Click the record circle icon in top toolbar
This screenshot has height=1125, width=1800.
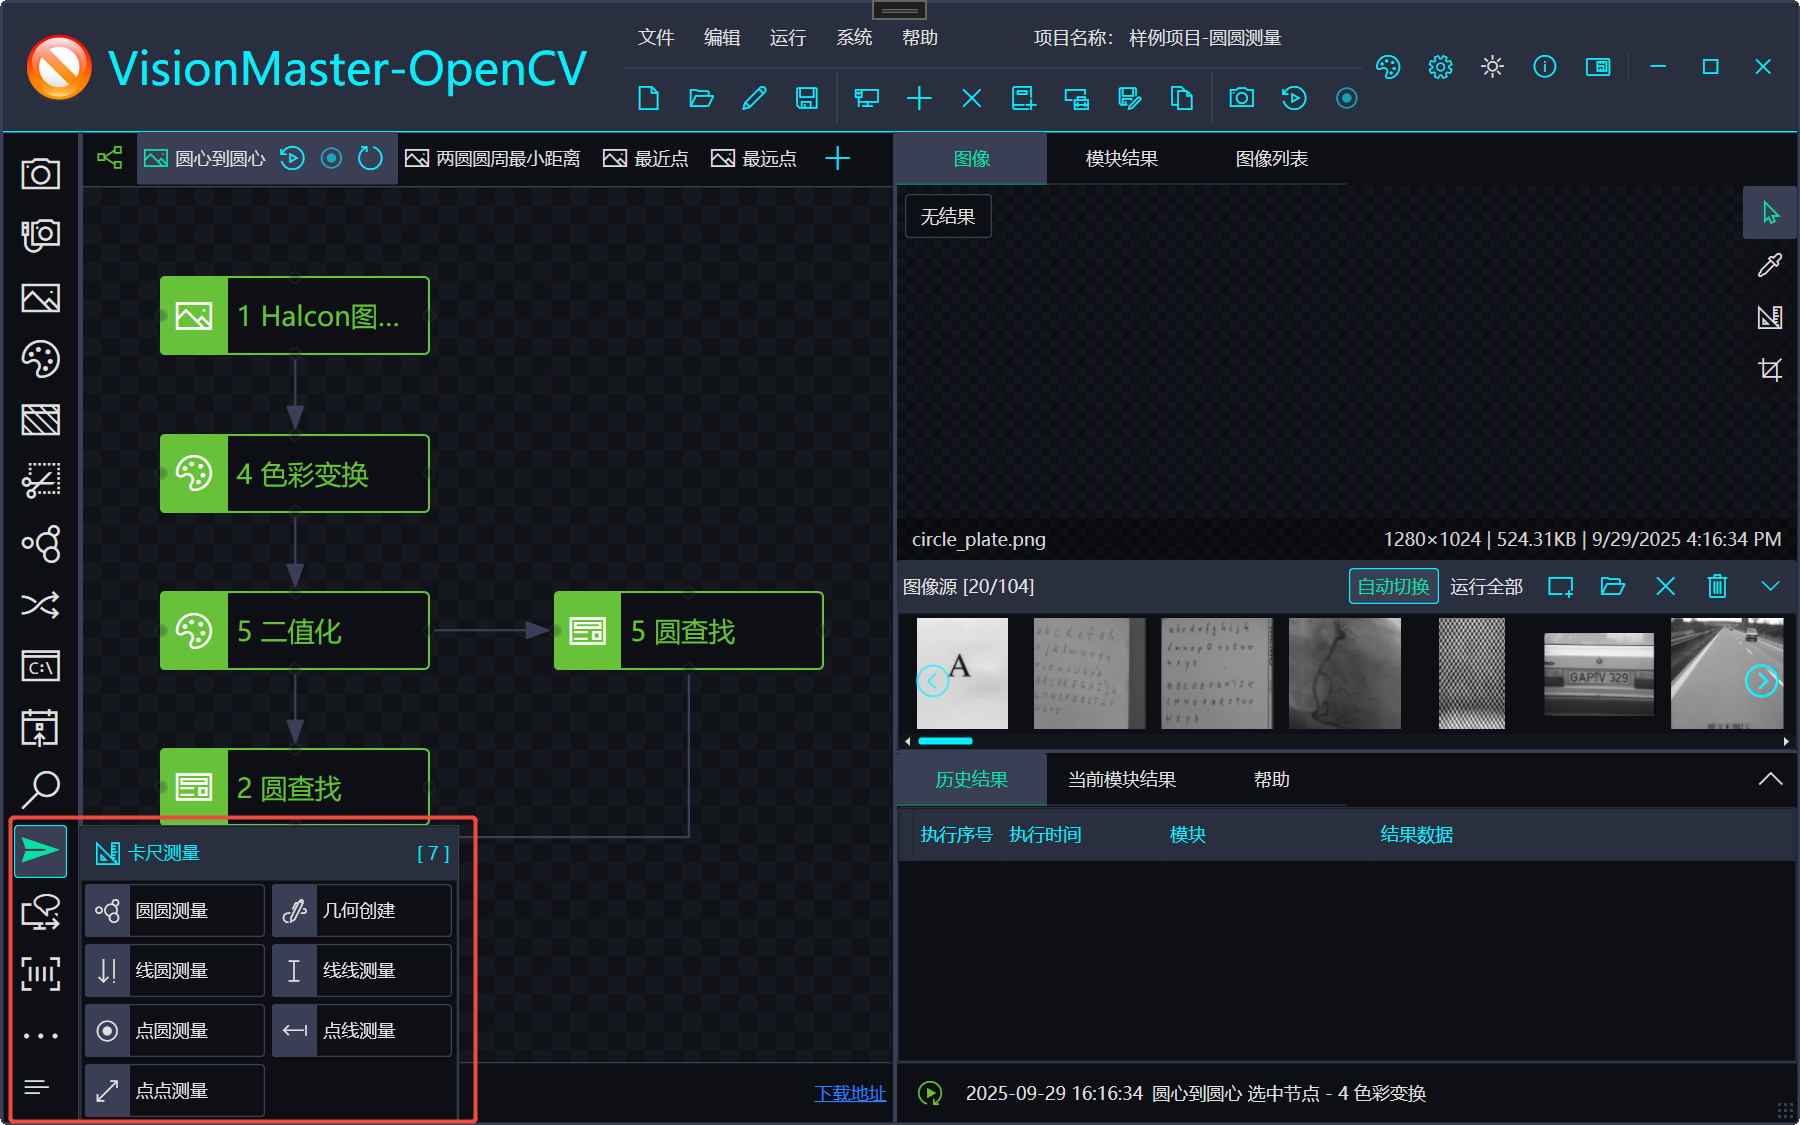(x=1347, y=98)
